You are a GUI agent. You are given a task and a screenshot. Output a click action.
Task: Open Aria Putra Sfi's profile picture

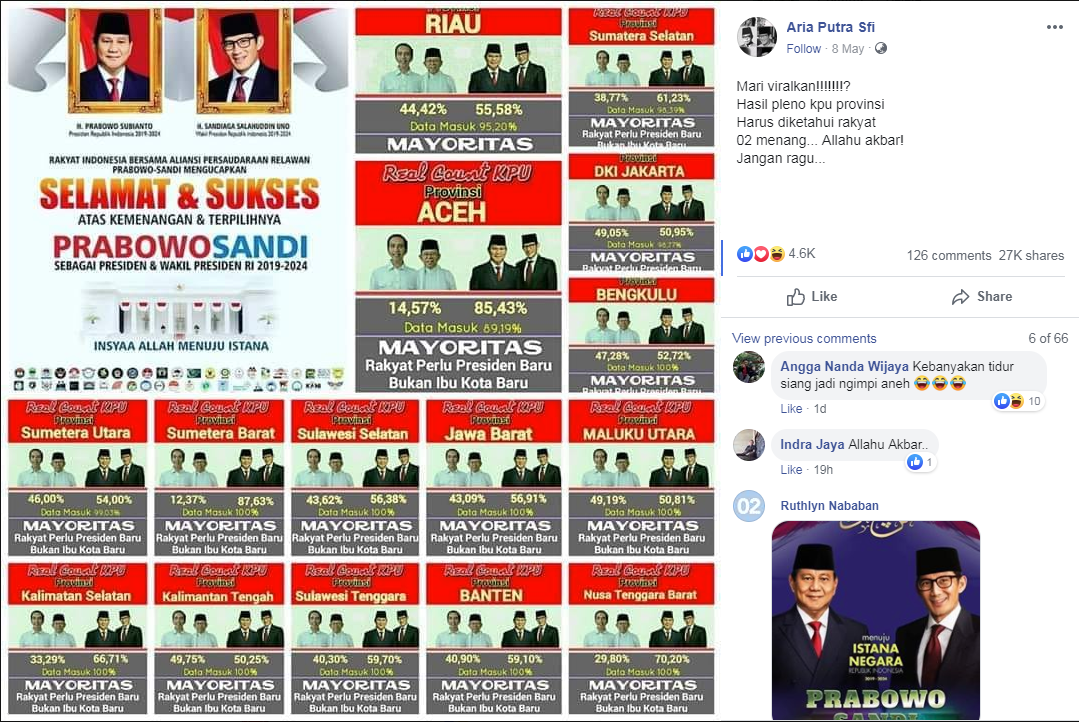click(x=757, y=36)
